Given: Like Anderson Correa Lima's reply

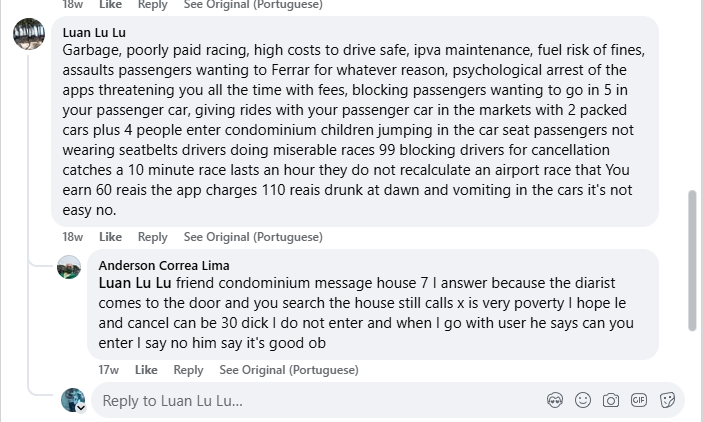Looking at the screenshot, I should pyautogui.click(x=146, y=370).
